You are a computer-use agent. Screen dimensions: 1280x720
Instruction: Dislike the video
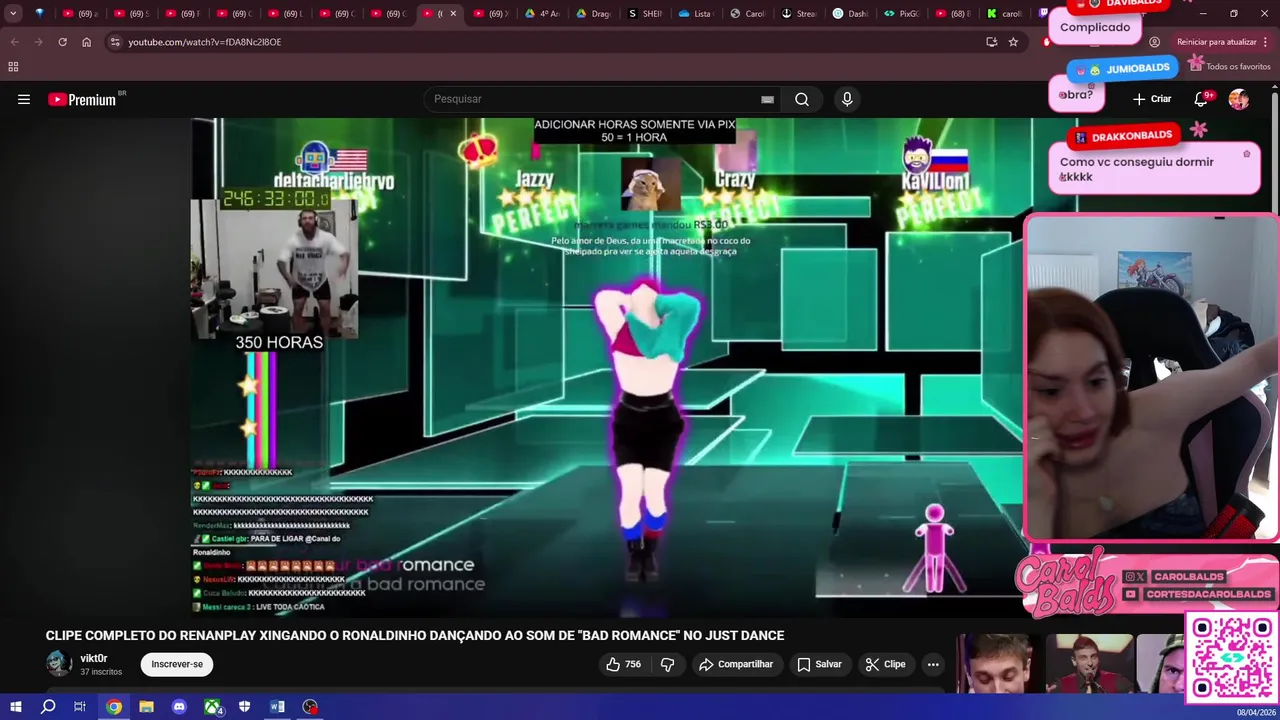point(668,664)
